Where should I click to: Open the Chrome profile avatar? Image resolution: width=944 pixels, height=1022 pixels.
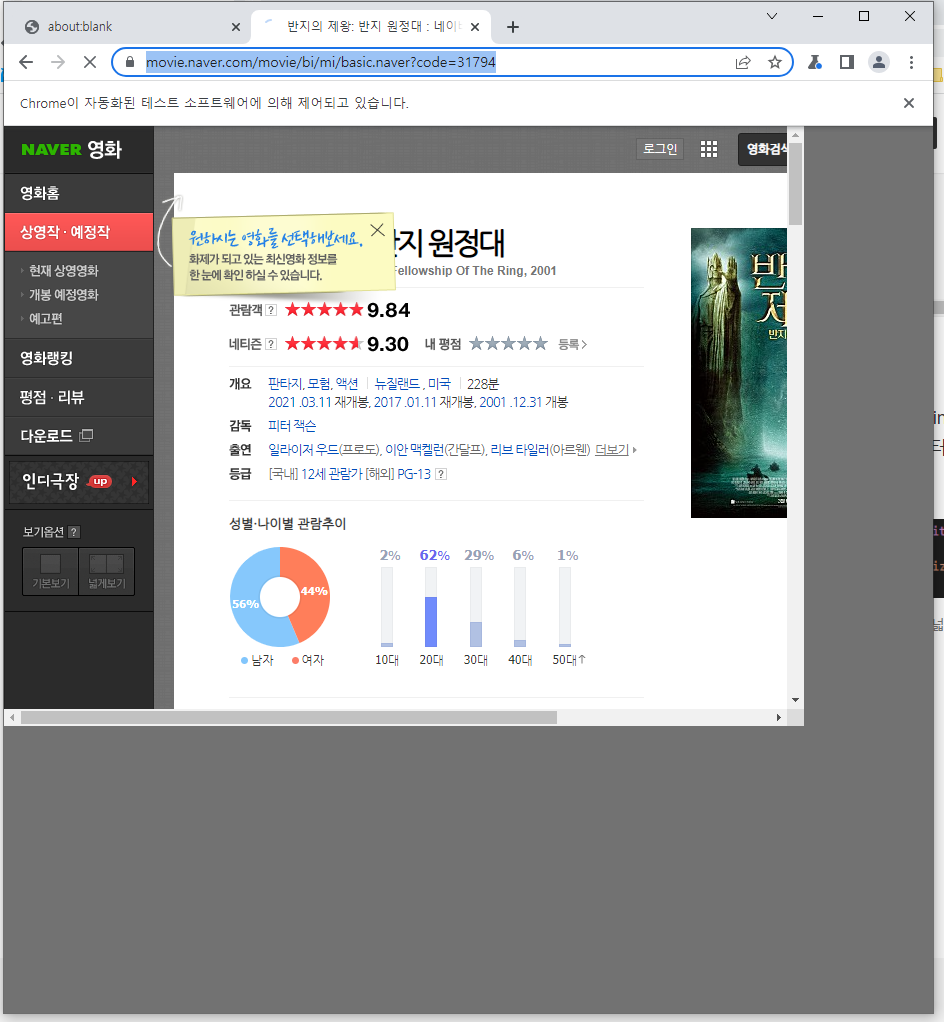point(879,62)
